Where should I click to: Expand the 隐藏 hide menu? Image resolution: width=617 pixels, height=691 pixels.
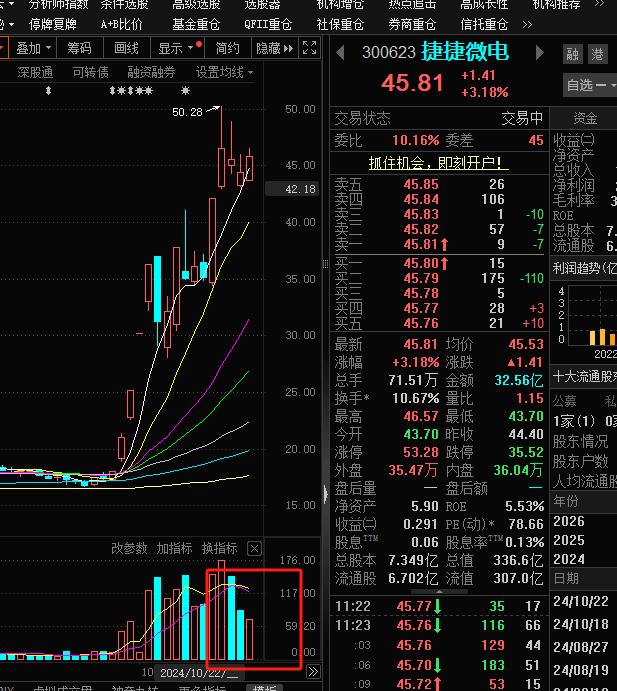coord(274,48)
